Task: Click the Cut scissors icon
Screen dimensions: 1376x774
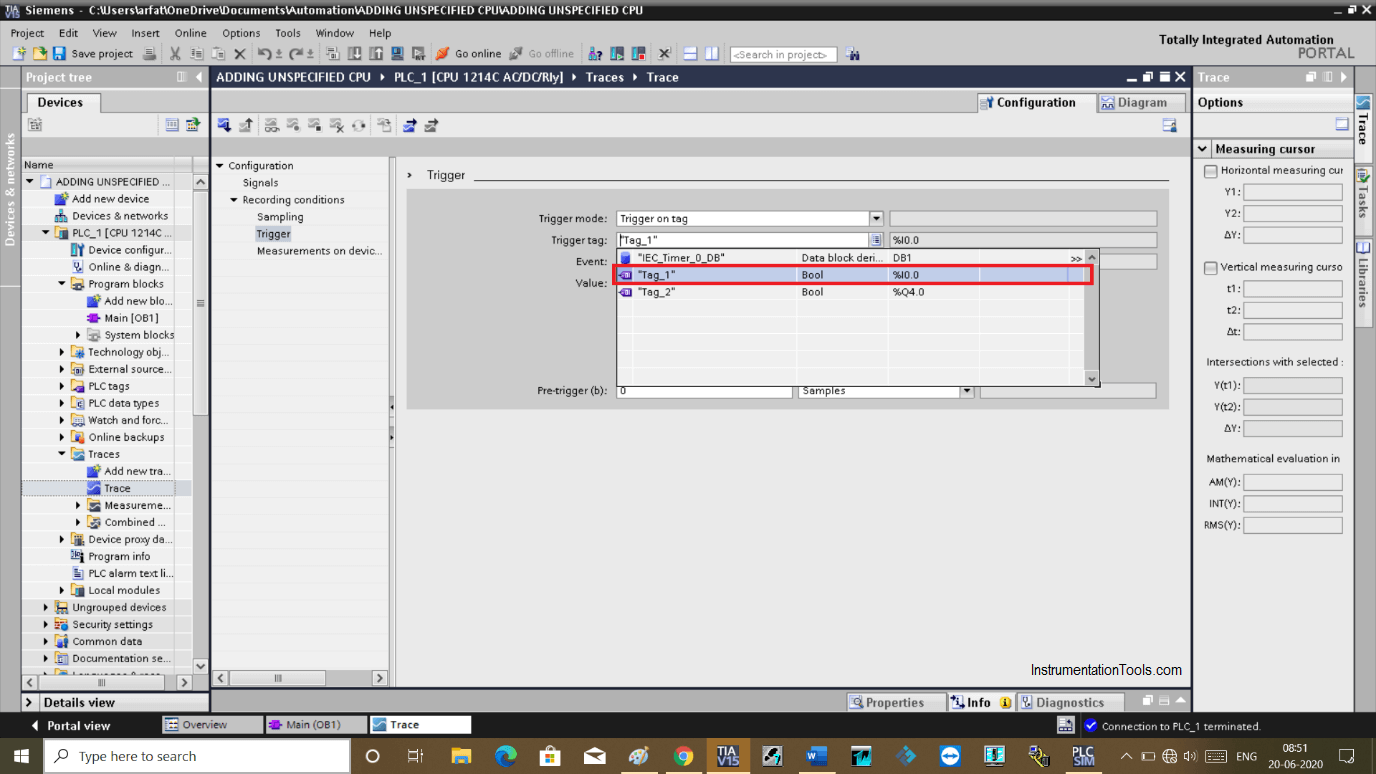Action: pos(175,54)
